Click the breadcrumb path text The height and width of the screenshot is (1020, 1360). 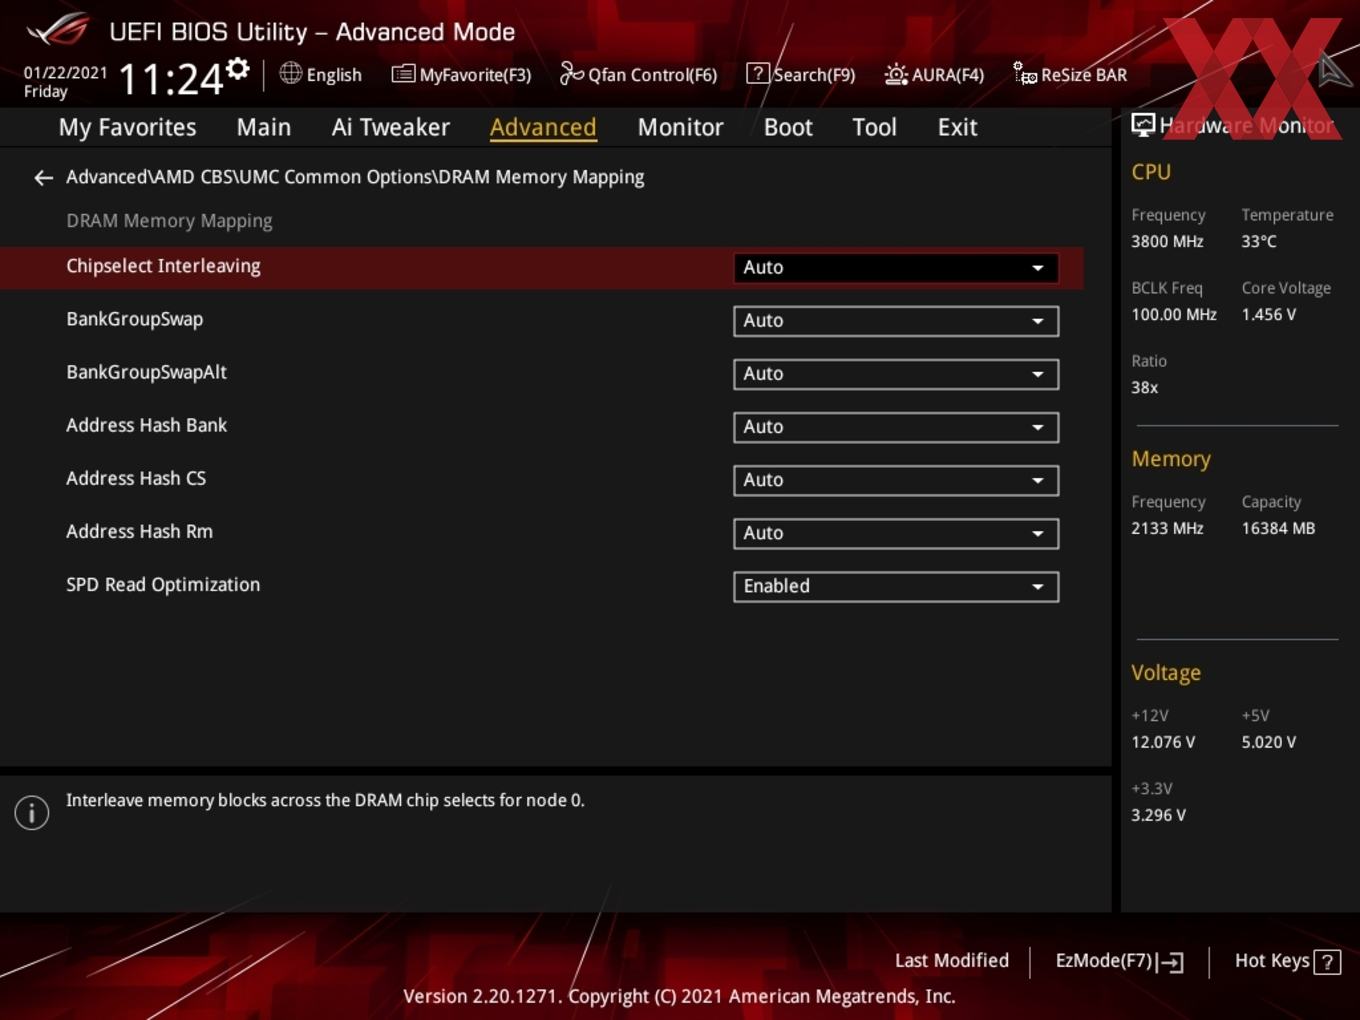tap(355, 177)
